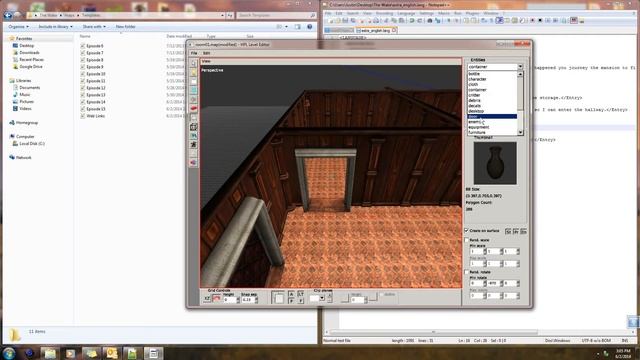The image size is (640, 360).
Task: Open Google Drive in Explorer sidebar
Action: (x=31, y=67)
